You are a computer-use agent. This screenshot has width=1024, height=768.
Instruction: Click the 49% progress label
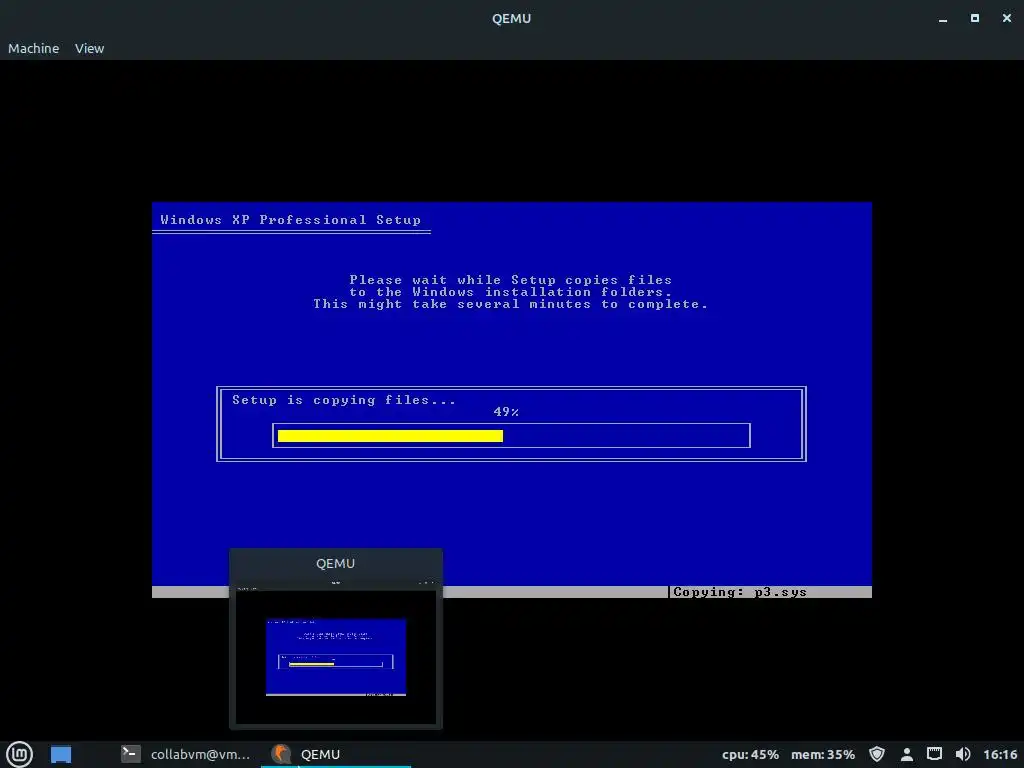506,411
